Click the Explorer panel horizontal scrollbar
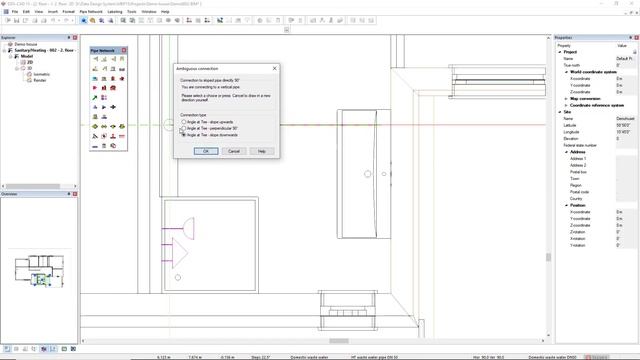Viewport: 640px width, 360px height. (32, 186)
